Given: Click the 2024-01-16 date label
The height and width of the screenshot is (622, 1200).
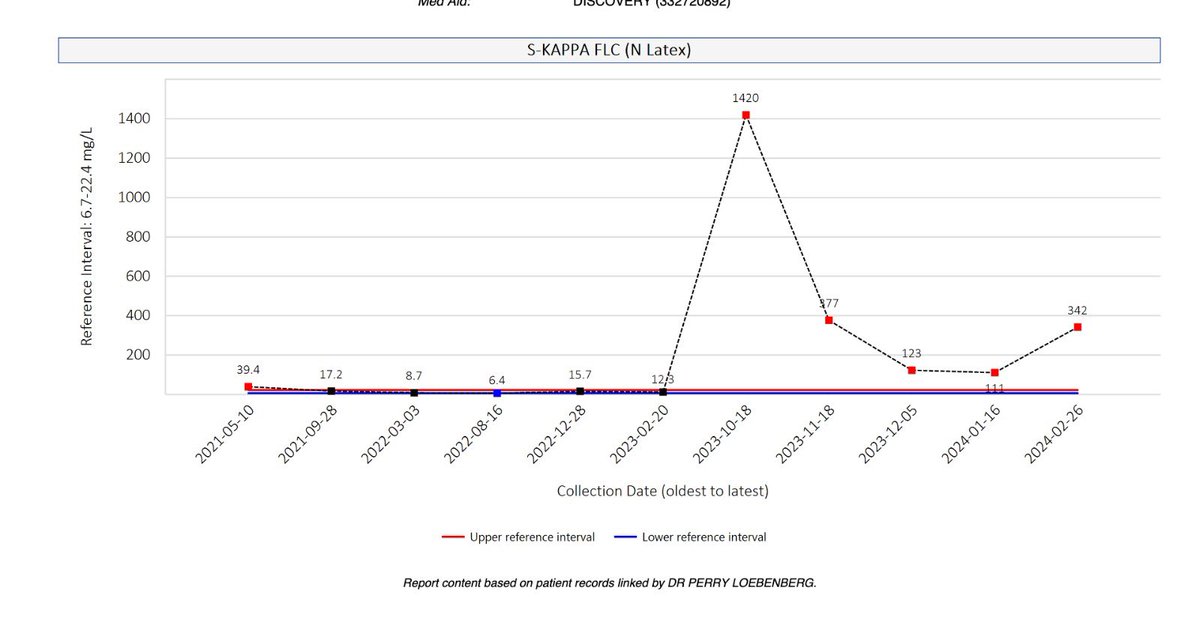Looking at the screenshot, I should [971, 435].
